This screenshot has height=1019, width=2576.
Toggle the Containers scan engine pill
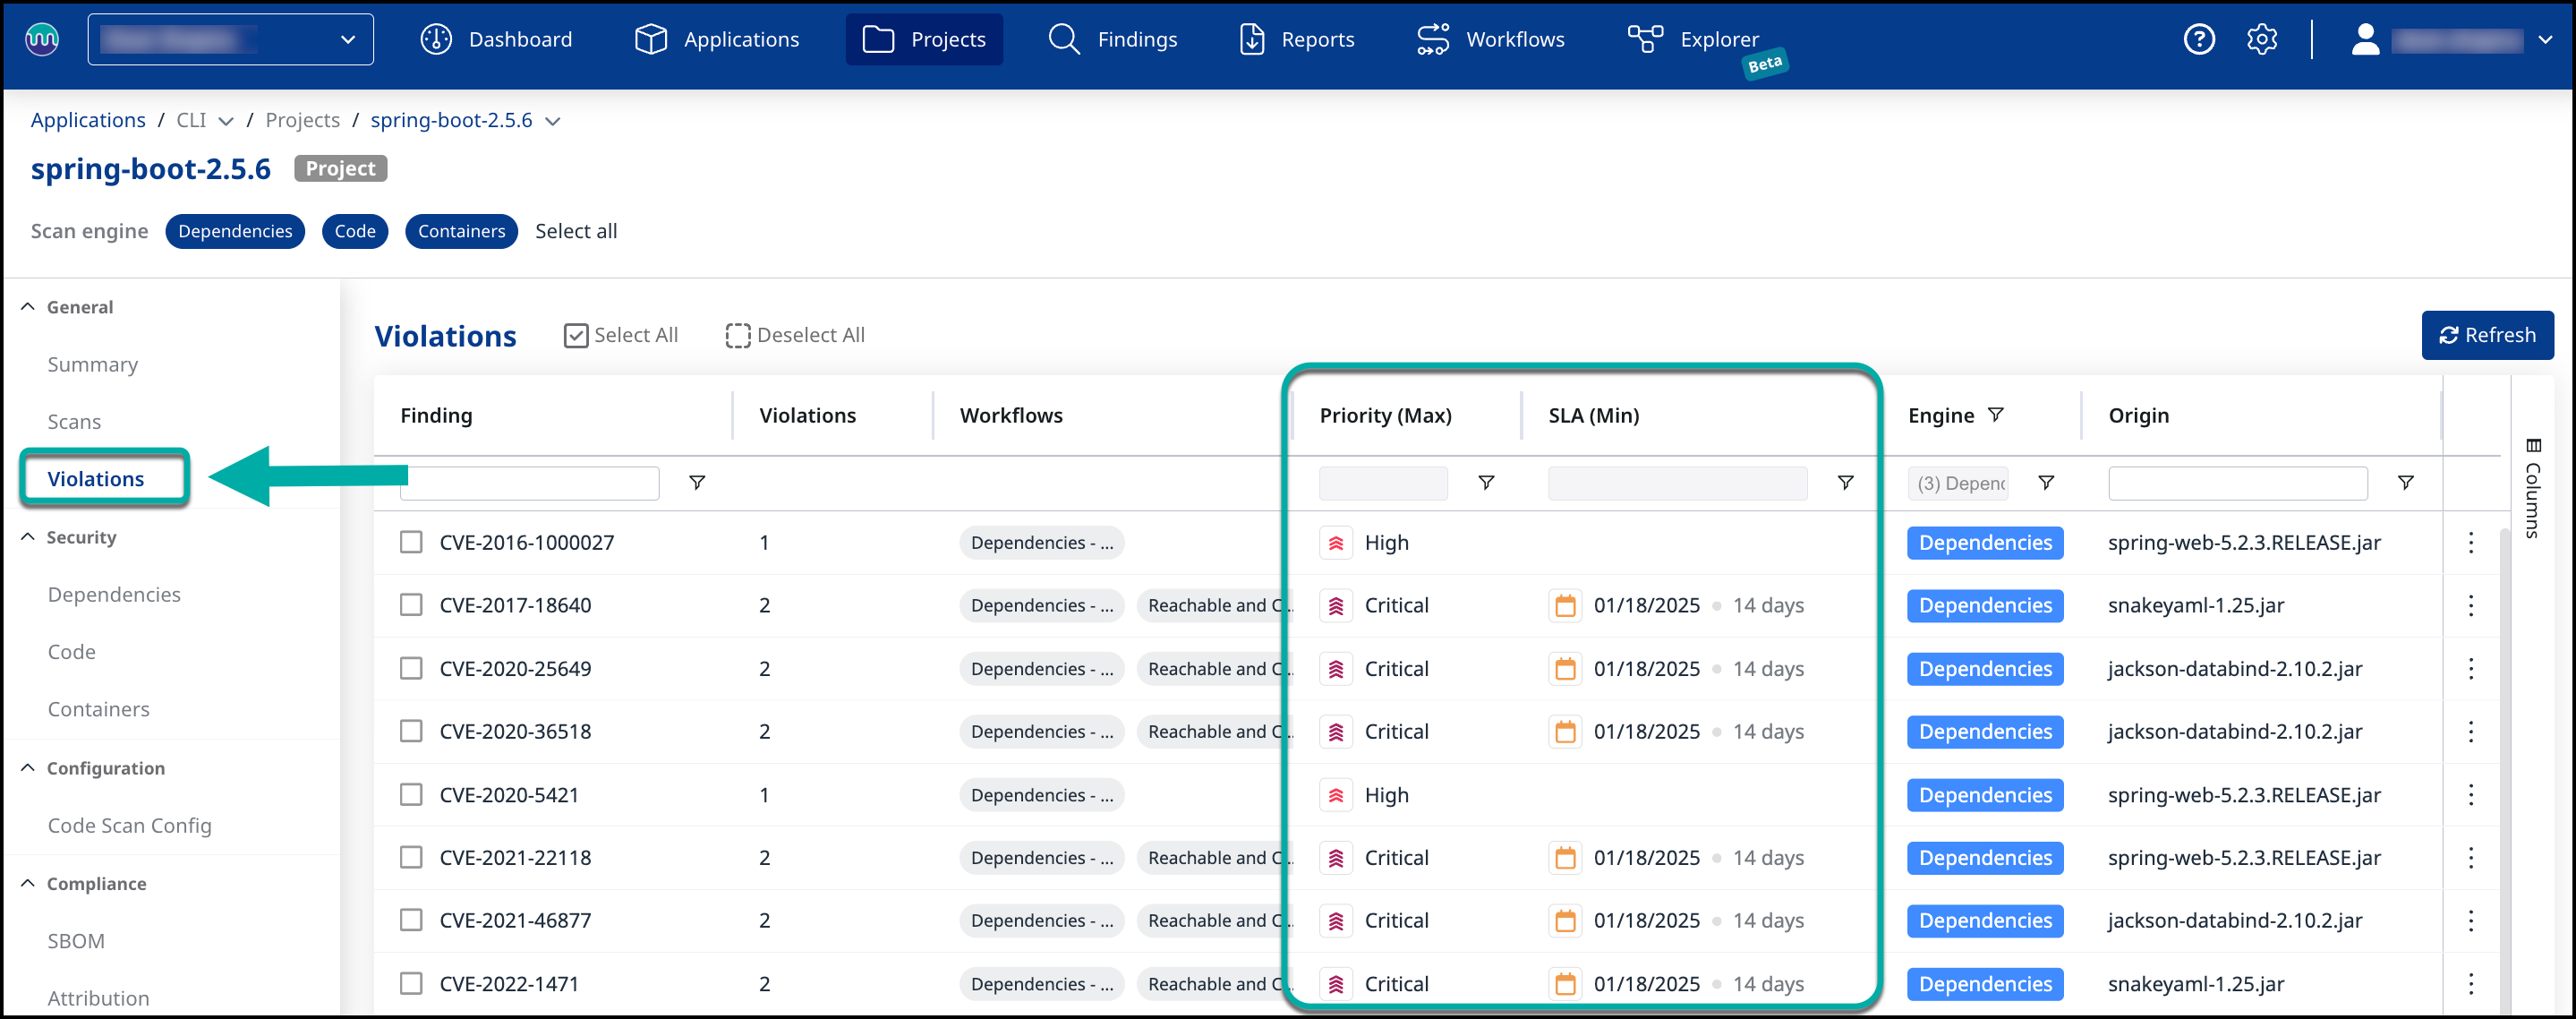point(461,231)
